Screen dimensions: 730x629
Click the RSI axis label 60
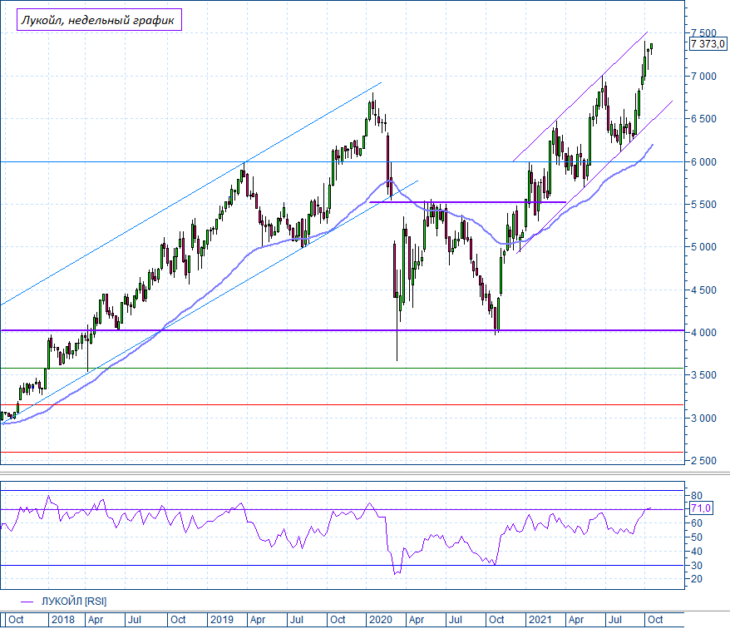pos(696,523)
